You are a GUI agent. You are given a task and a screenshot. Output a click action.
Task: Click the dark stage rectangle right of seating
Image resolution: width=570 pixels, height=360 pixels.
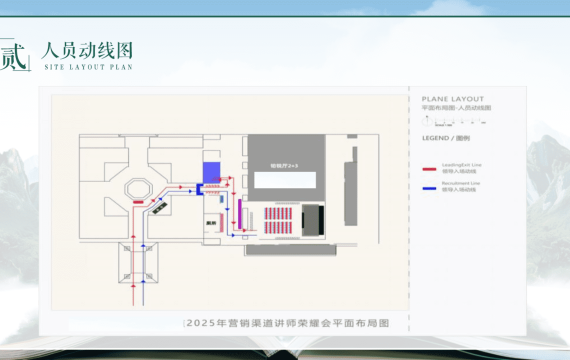313,220
